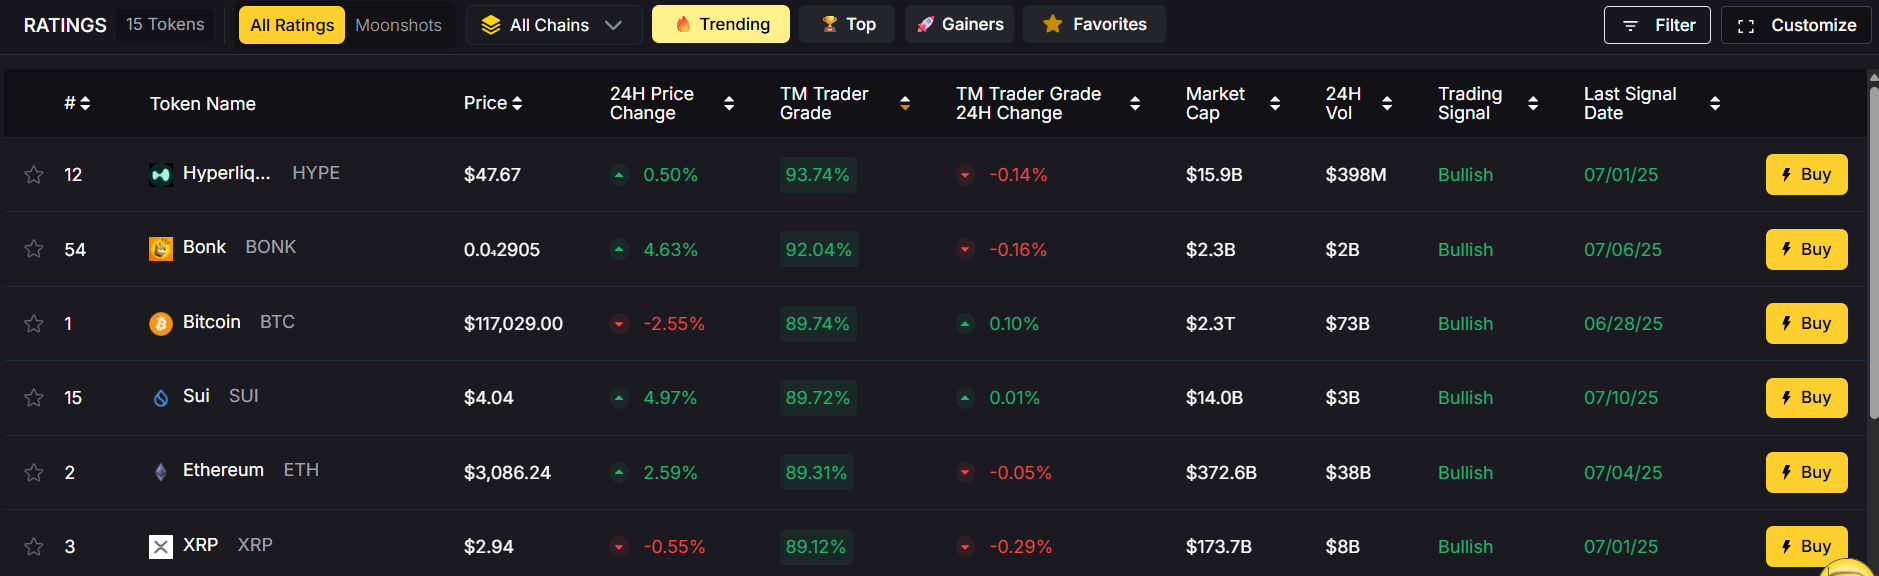Buy Sui token
The height and width of the screenshot is (576, 1879).
[x=1806, y=397]
